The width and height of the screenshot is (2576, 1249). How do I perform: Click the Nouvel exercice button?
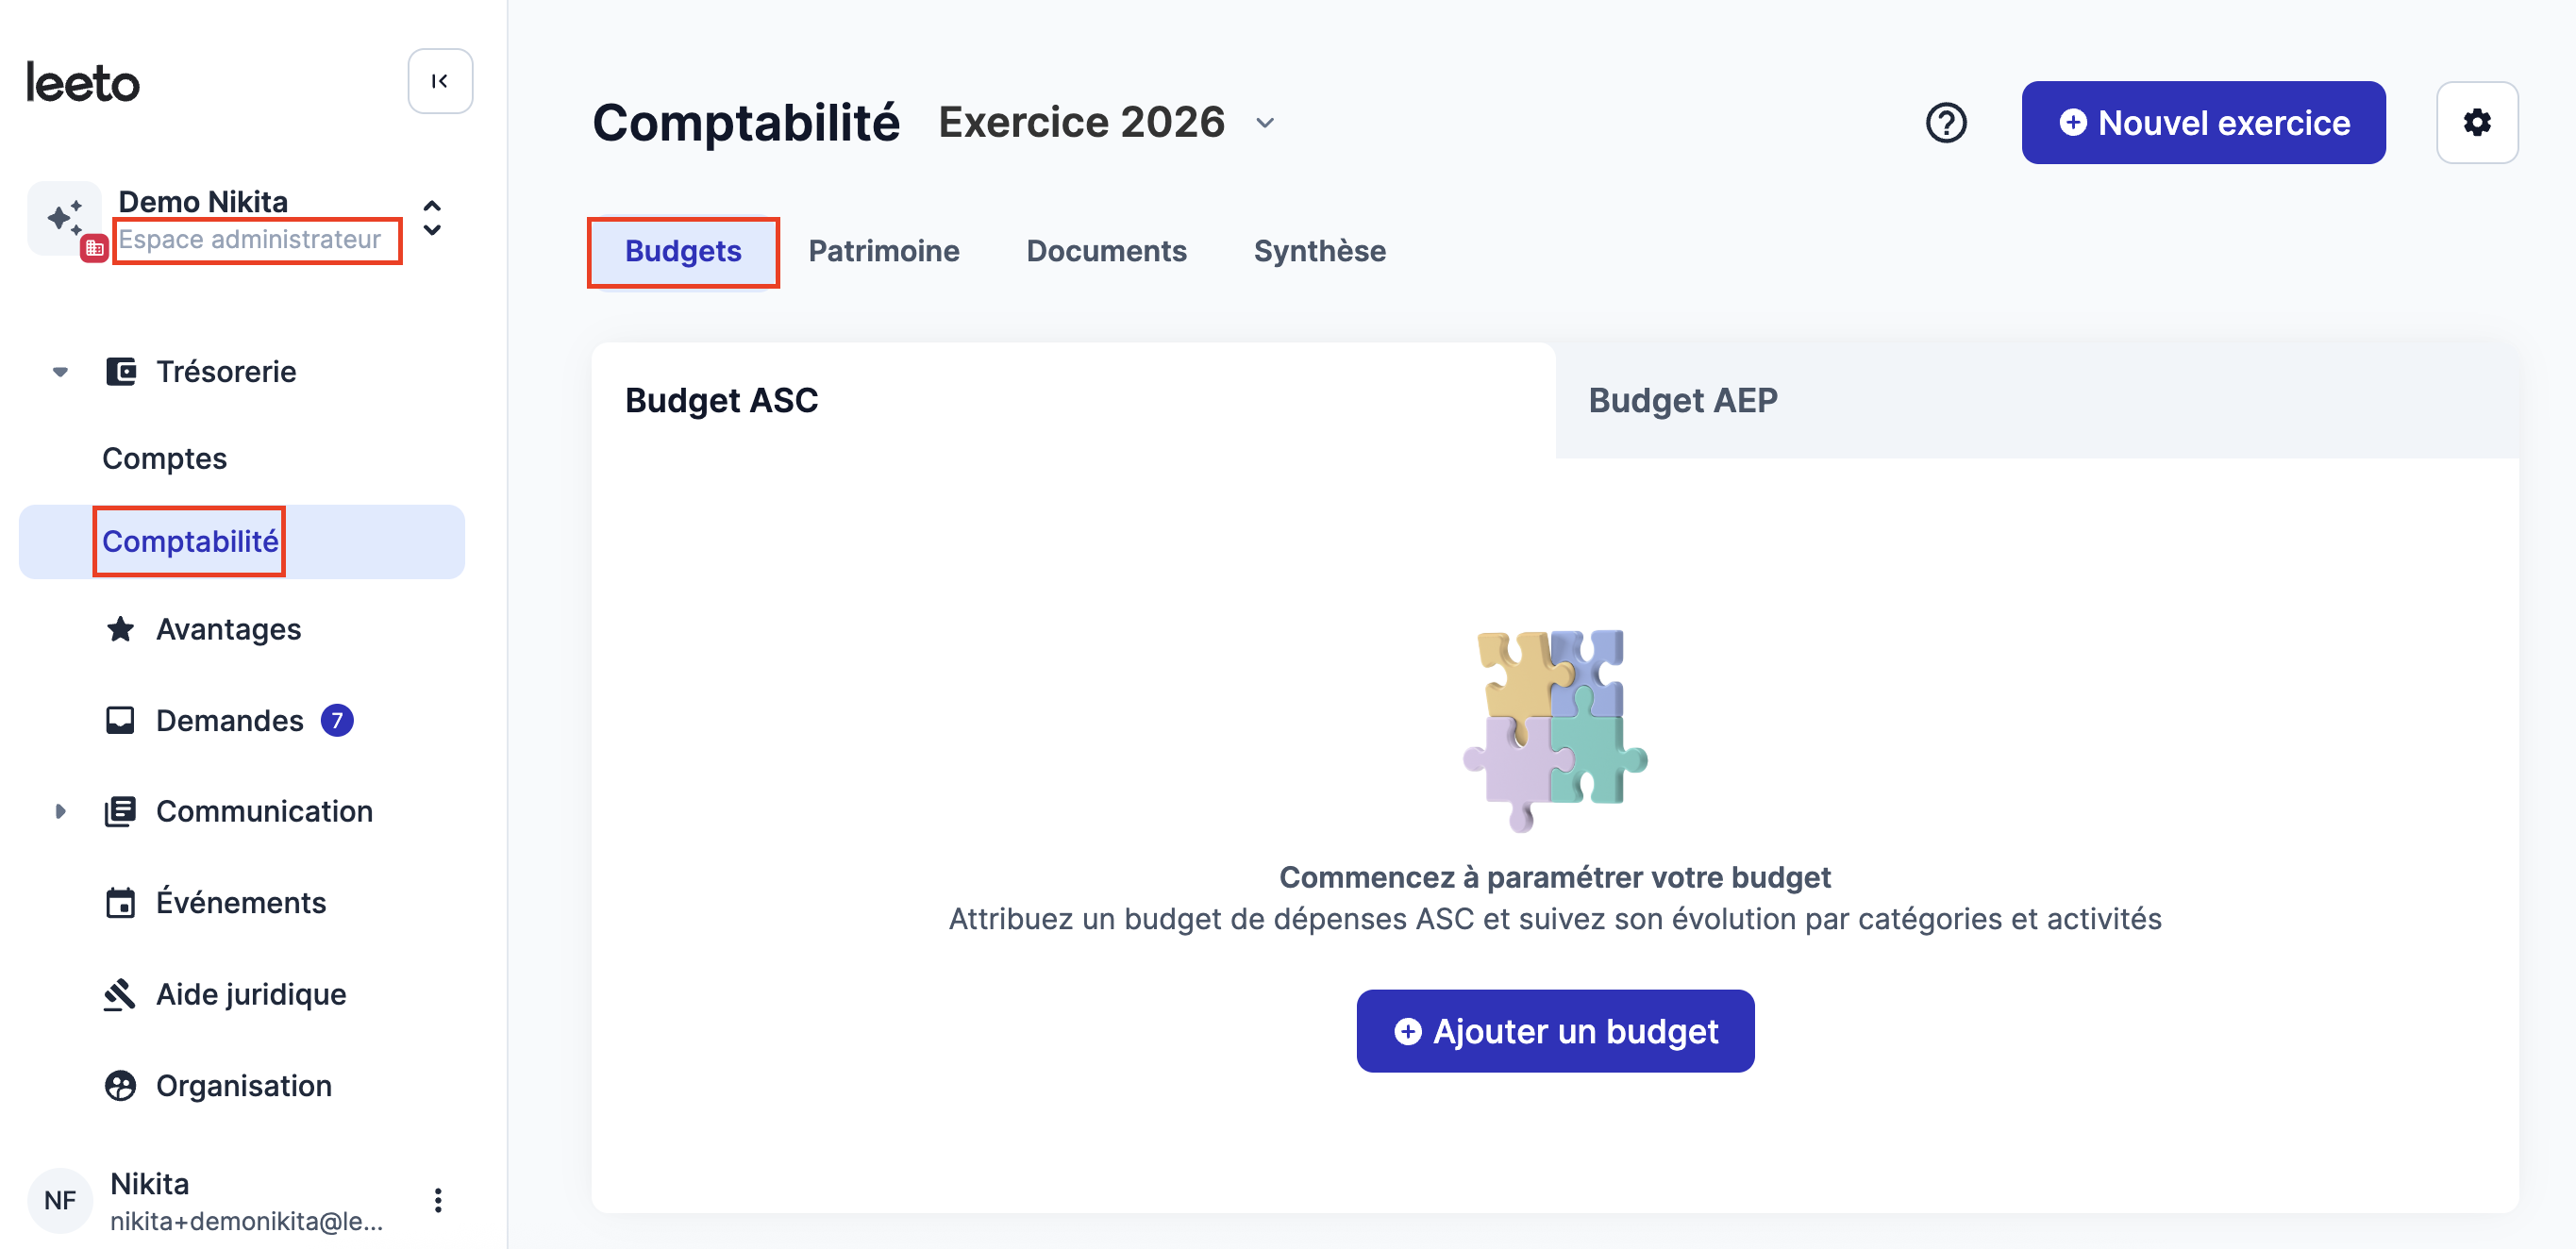click(x=2204, y=123)
